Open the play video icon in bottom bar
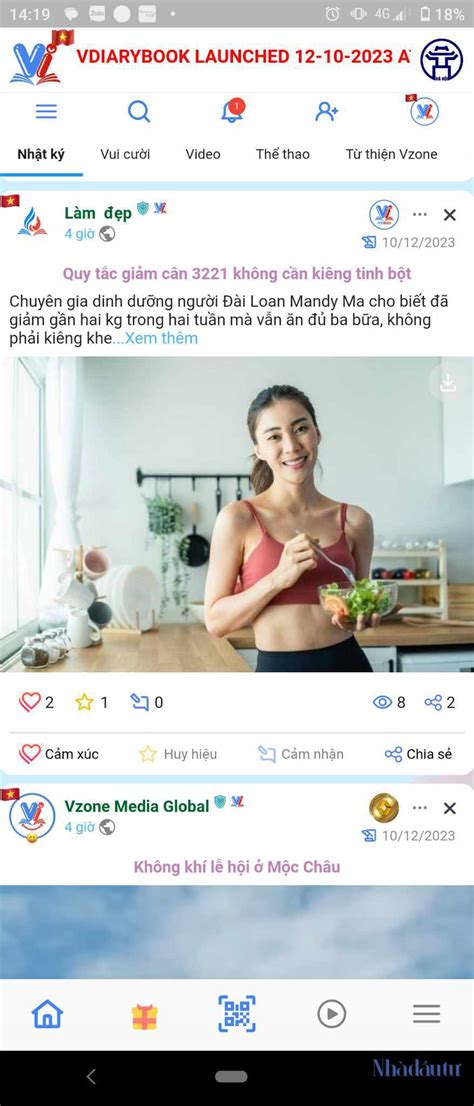The height and width of the screenshot is (1106, 474). [332, 1014]
